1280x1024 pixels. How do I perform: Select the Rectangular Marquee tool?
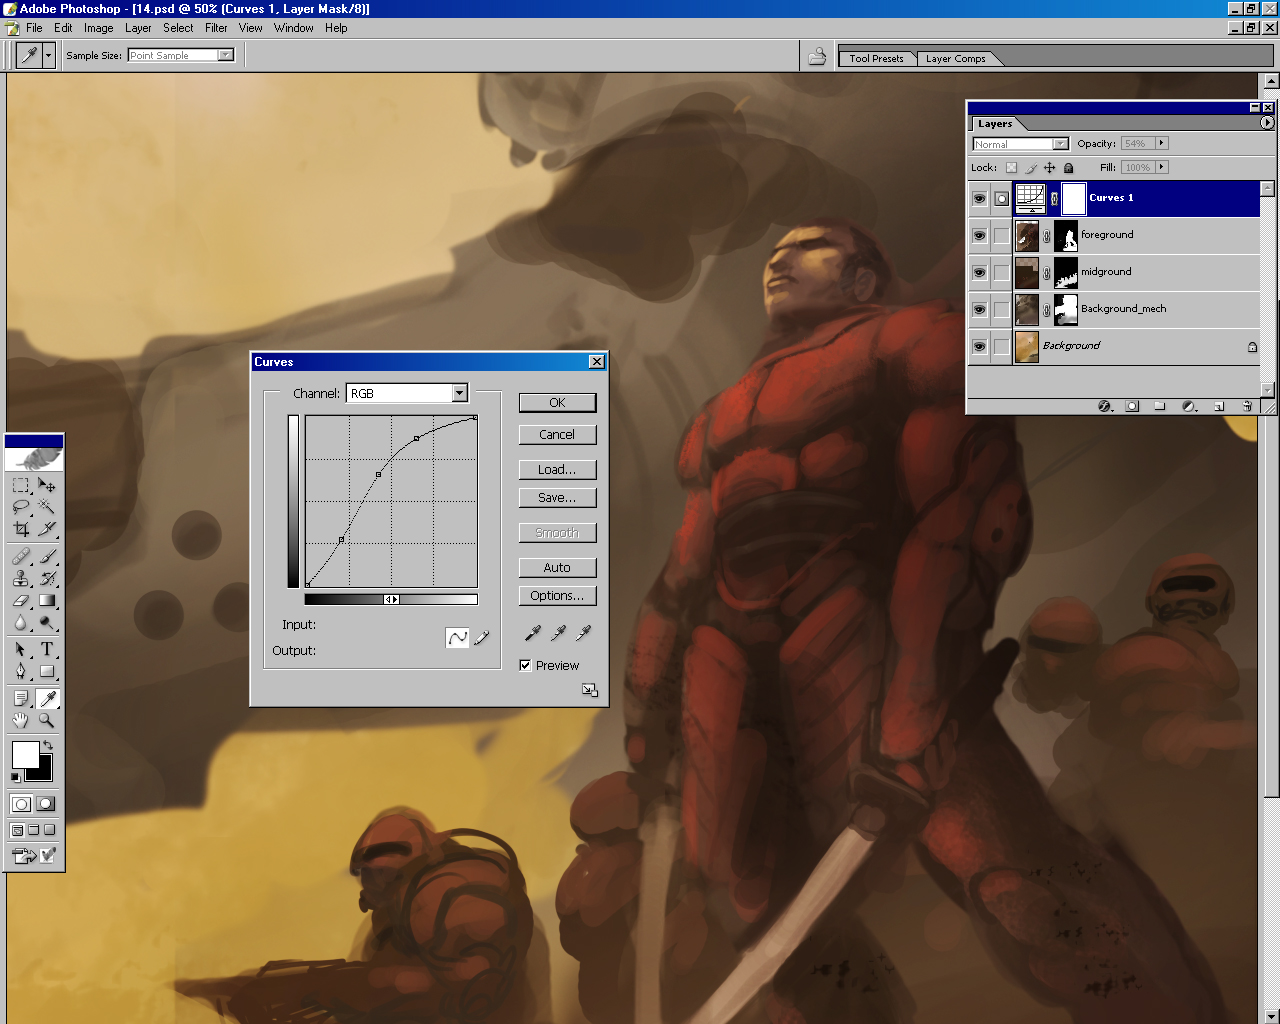[21, 485]
